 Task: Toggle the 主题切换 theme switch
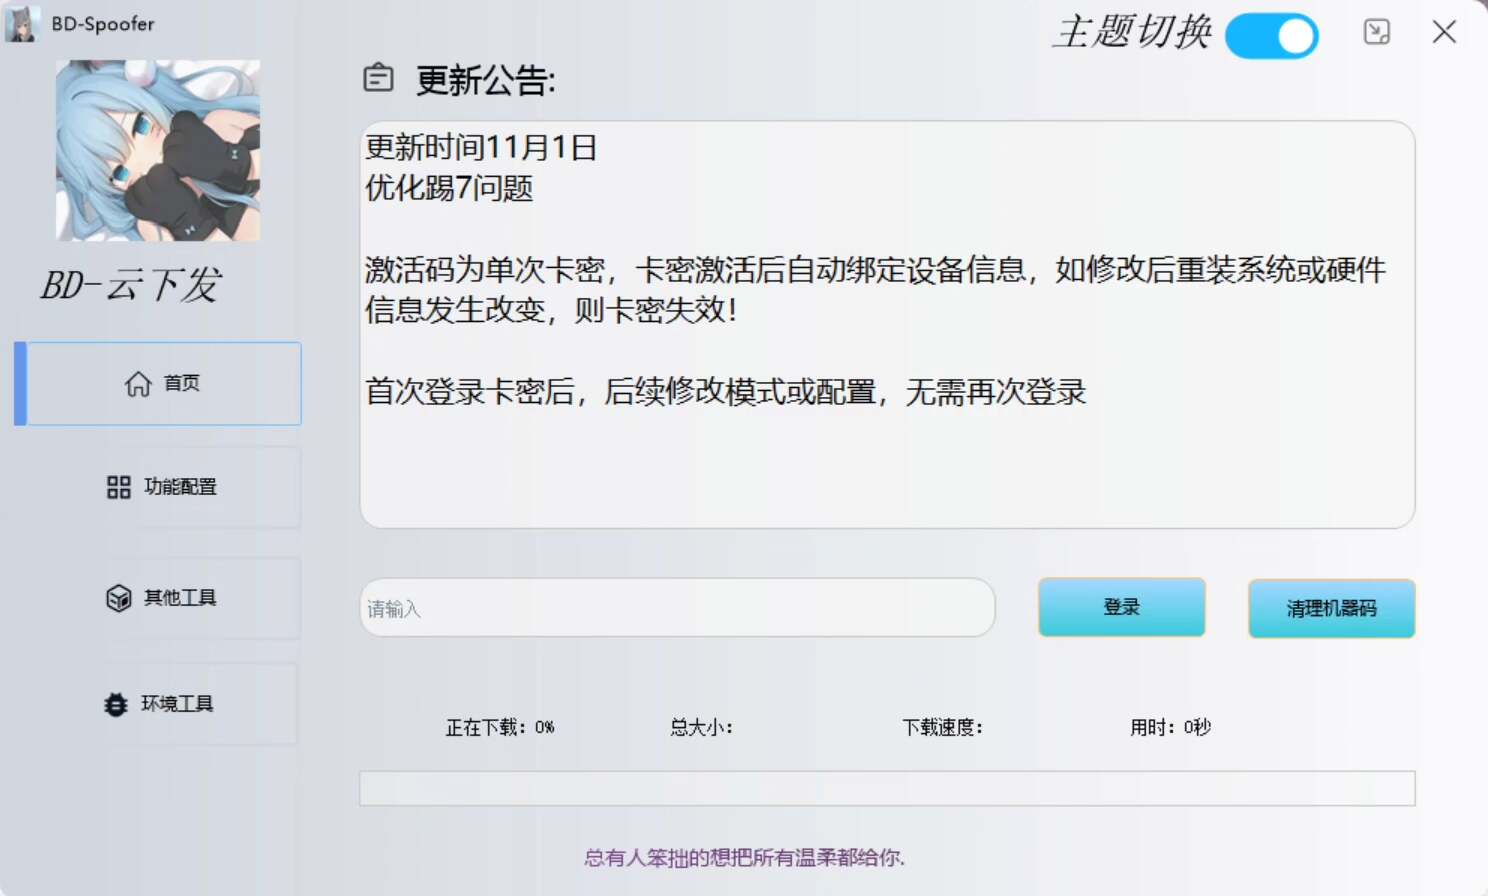point(1272,36)
